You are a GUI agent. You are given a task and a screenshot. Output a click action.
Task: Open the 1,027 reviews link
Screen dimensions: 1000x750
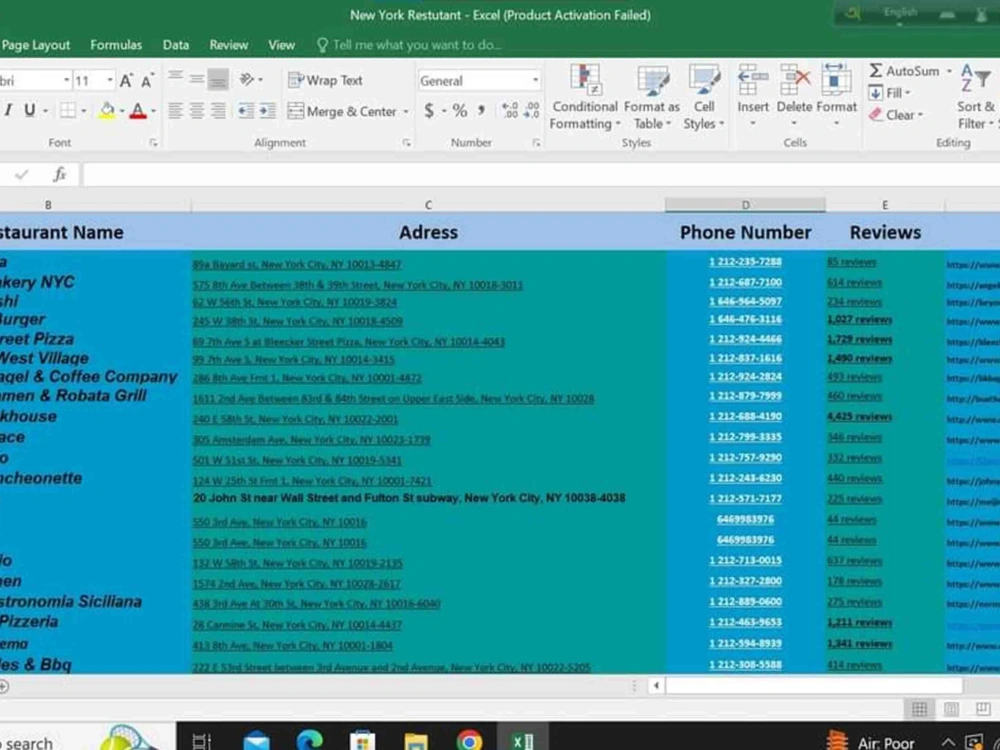tap(859, 320)
